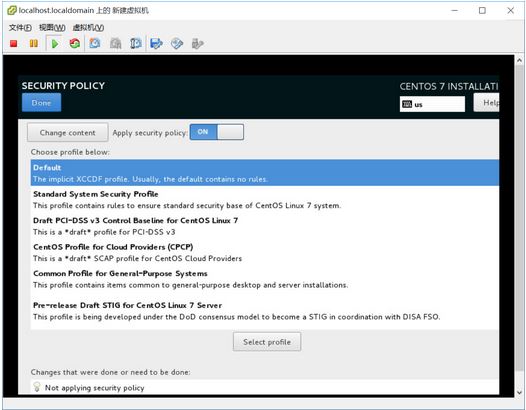526x410 pixels.
Task: Click the USB device connect icon
Action: point(197,43)
